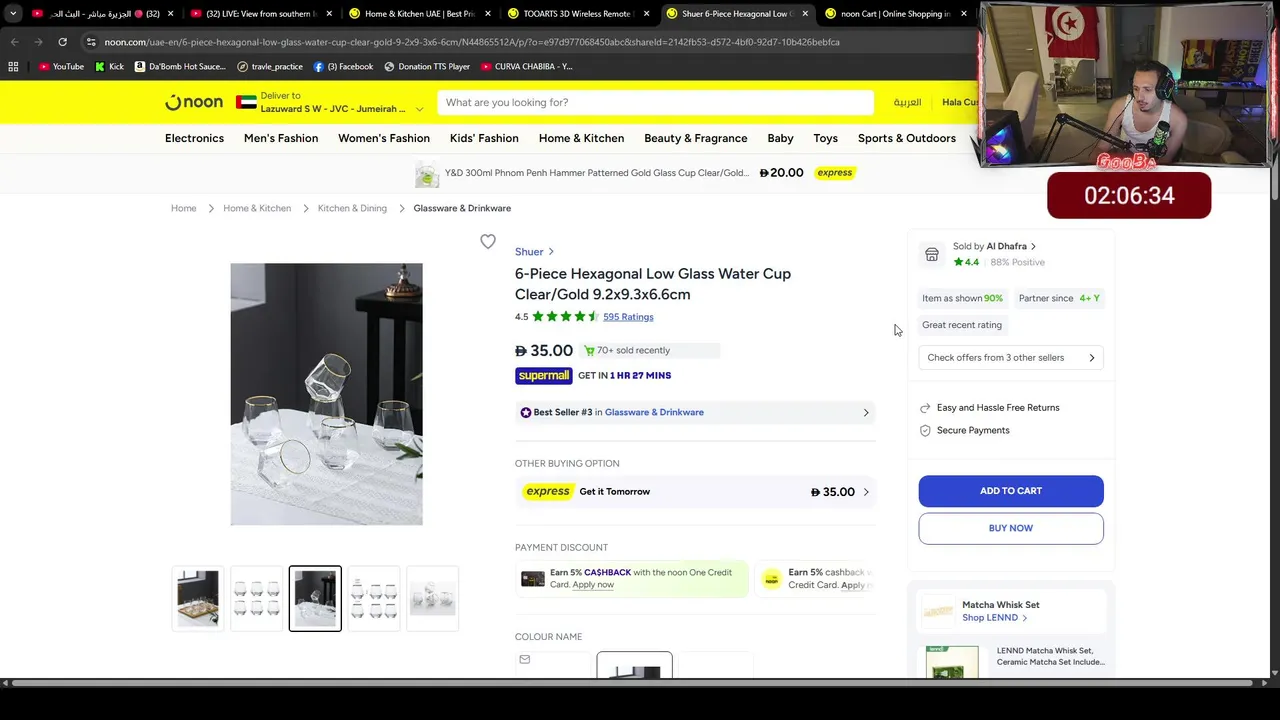Click the express badge in buying option
The height and width of the screenshot is (720, 1280).
point(548,491)
